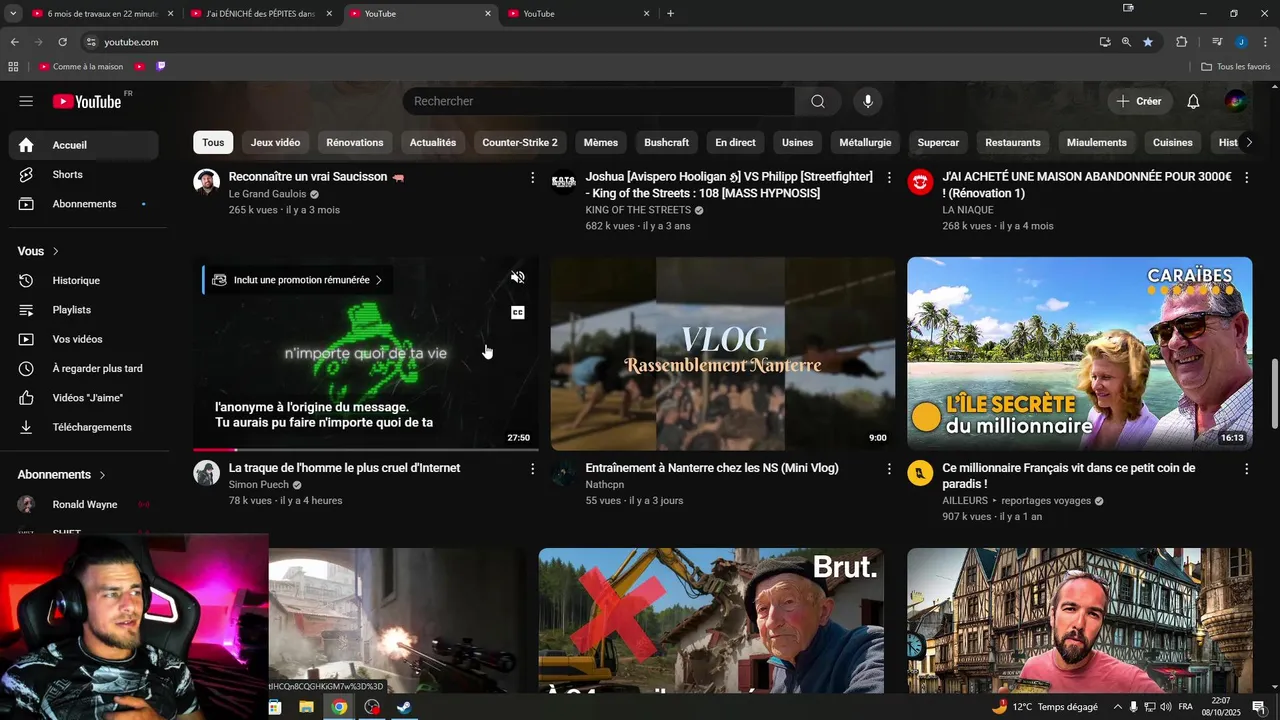Go to the YouTube logo home link

pos(88,101)
